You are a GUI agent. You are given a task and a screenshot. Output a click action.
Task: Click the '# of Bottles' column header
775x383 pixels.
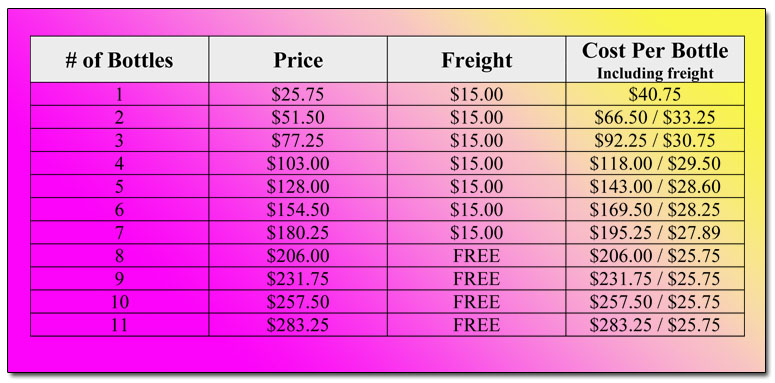pyautogui.click(x=120, y=59)
